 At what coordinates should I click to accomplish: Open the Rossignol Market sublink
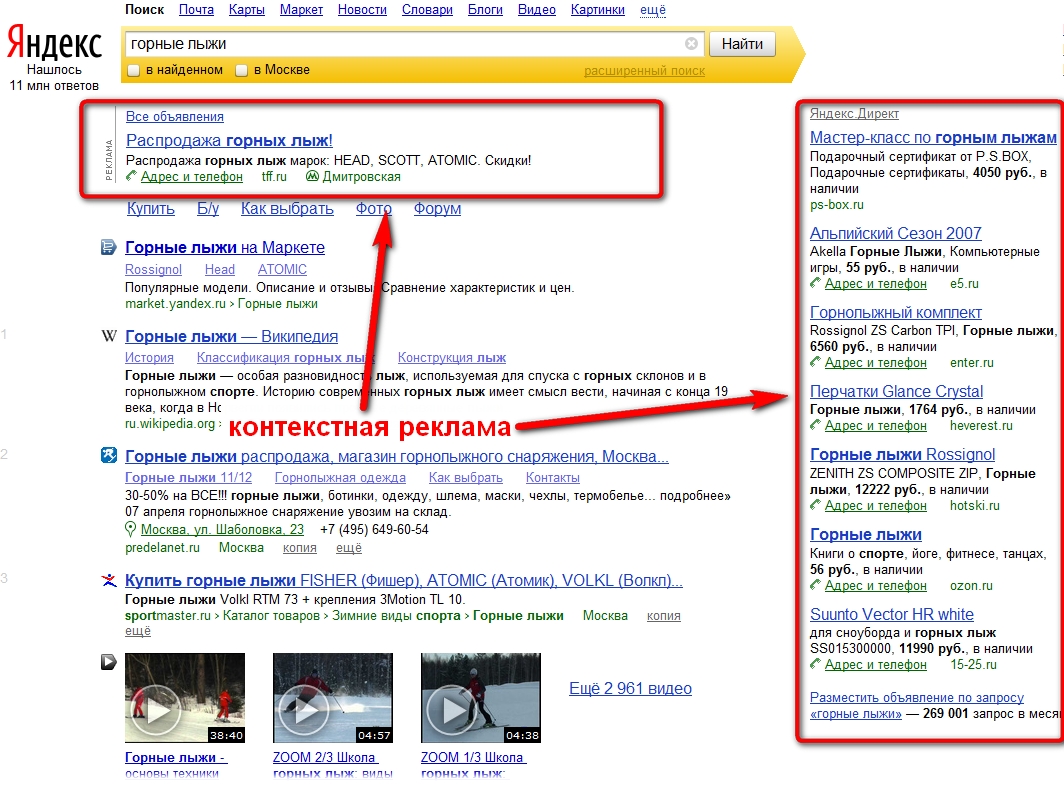[x=153, y=269]
